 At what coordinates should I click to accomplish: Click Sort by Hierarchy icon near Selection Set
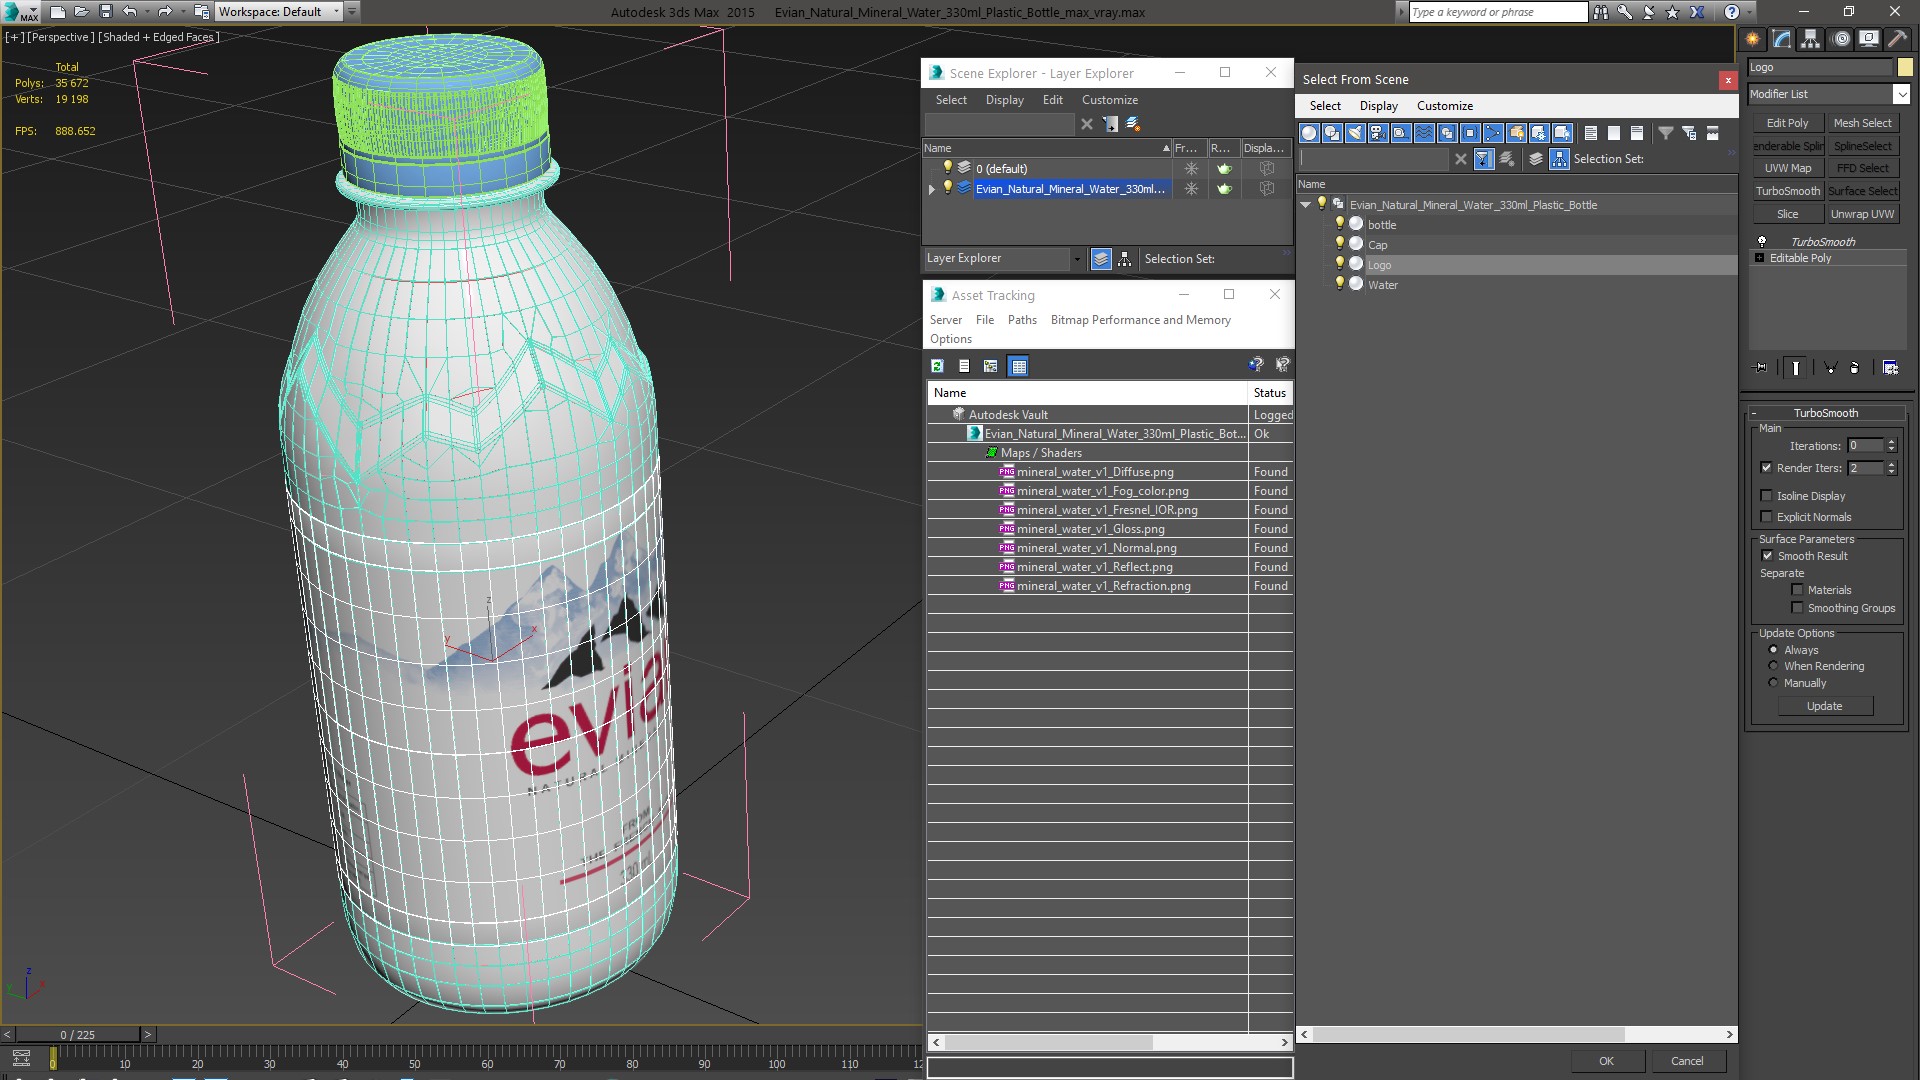pos(1560,159)
